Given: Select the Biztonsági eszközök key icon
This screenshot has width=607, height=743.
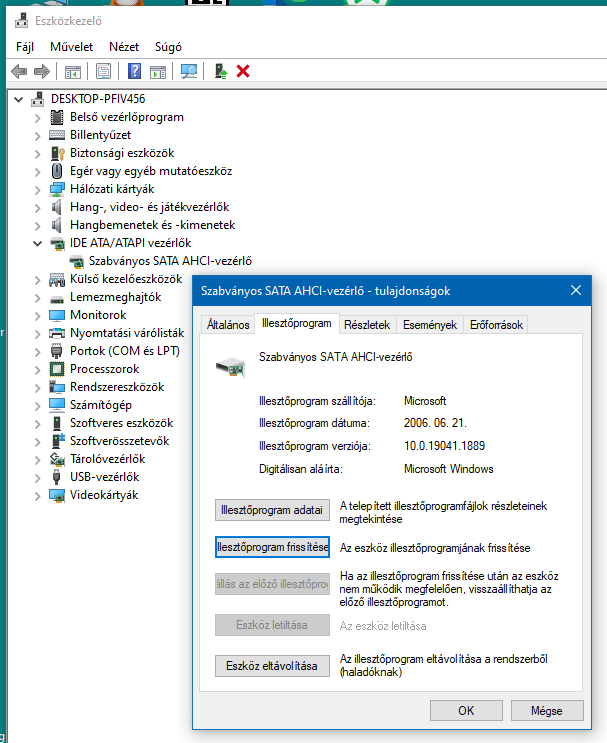Looking at the screenshot, I should pos(57,153).
